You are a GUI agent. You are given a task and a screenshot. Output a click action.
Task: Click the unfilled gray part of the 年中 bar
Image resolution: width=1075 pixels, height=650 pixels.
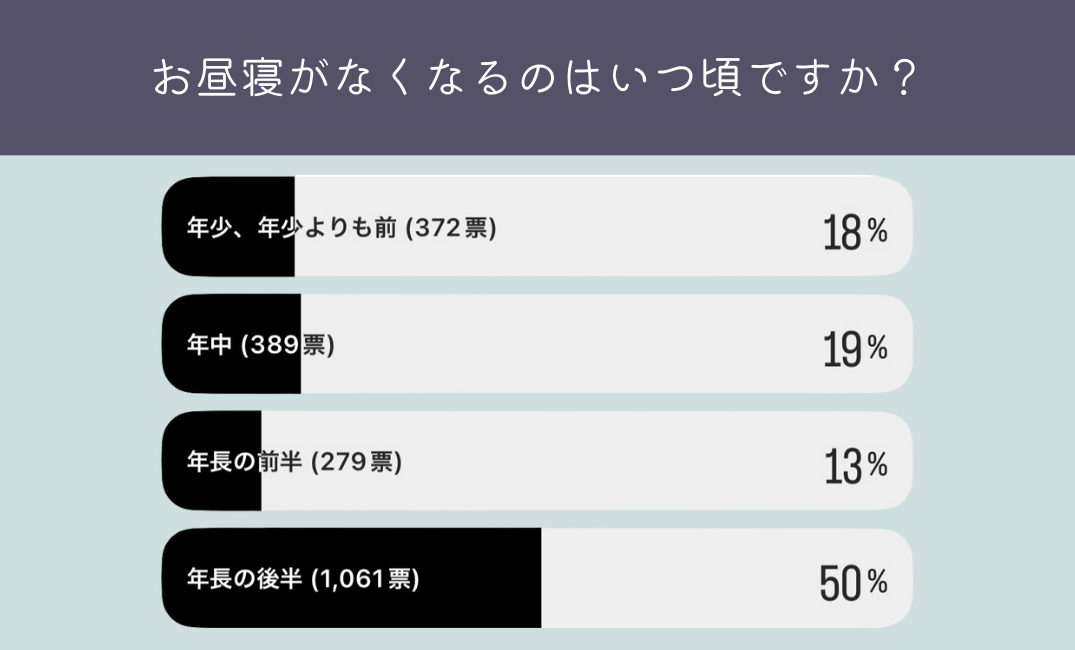pos(600,345)
